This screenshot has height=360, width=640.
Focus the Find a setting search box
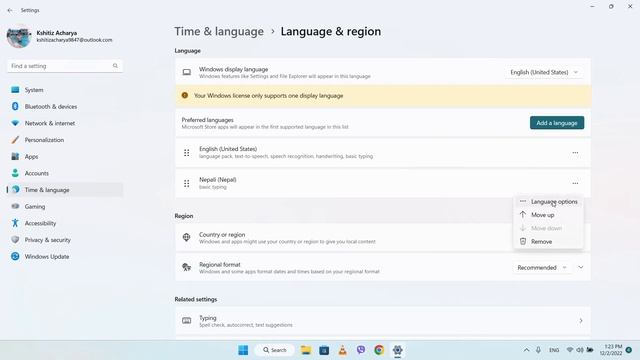coord(64,66)
